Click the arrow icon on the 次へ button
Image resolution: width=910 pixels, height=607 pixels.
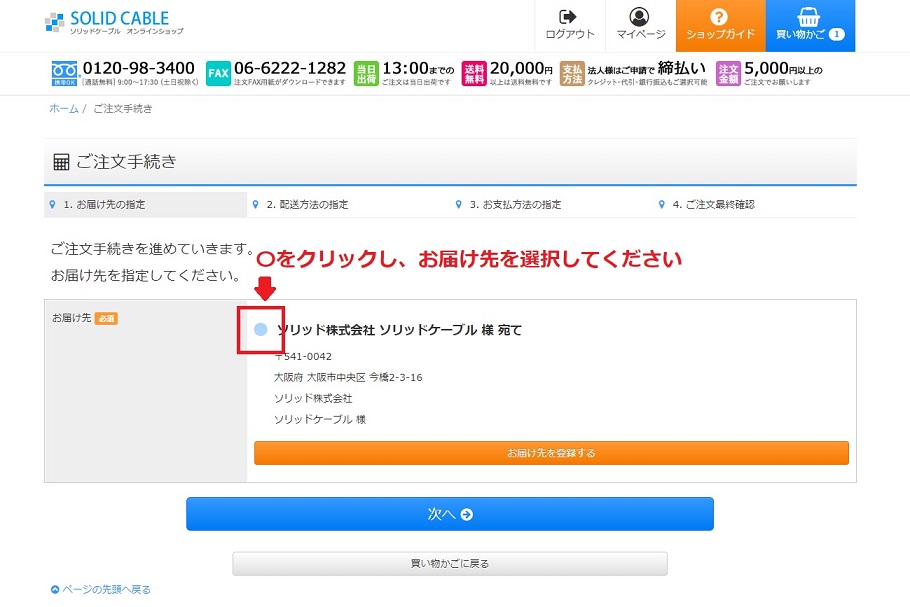point(467,514)
